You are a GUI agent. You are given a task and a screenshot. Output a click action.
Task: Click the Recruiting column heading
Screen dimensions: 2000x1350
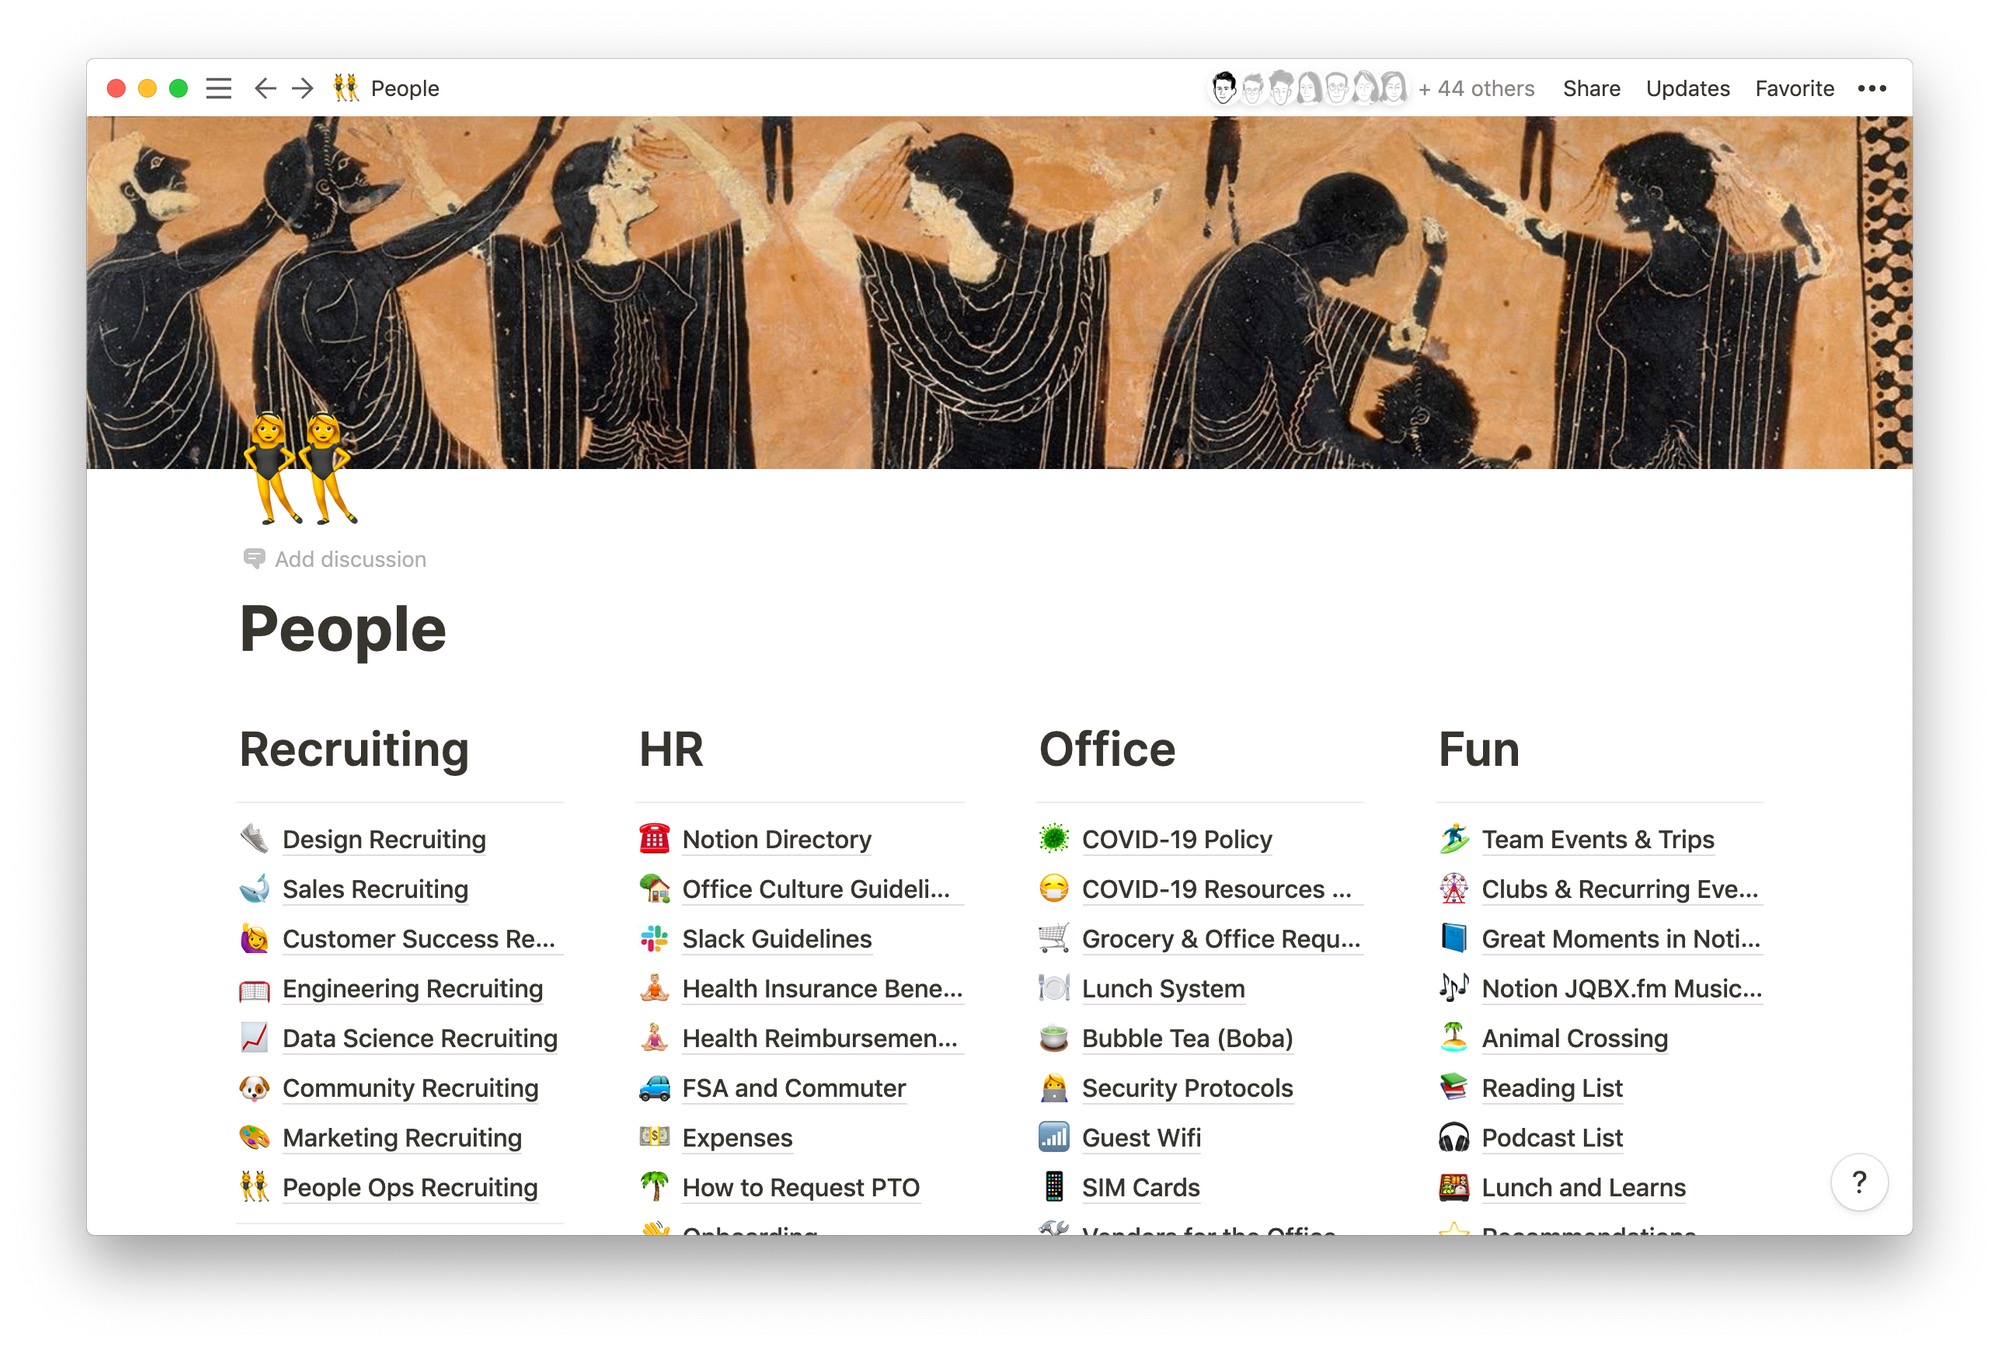(x=354, y=749)
